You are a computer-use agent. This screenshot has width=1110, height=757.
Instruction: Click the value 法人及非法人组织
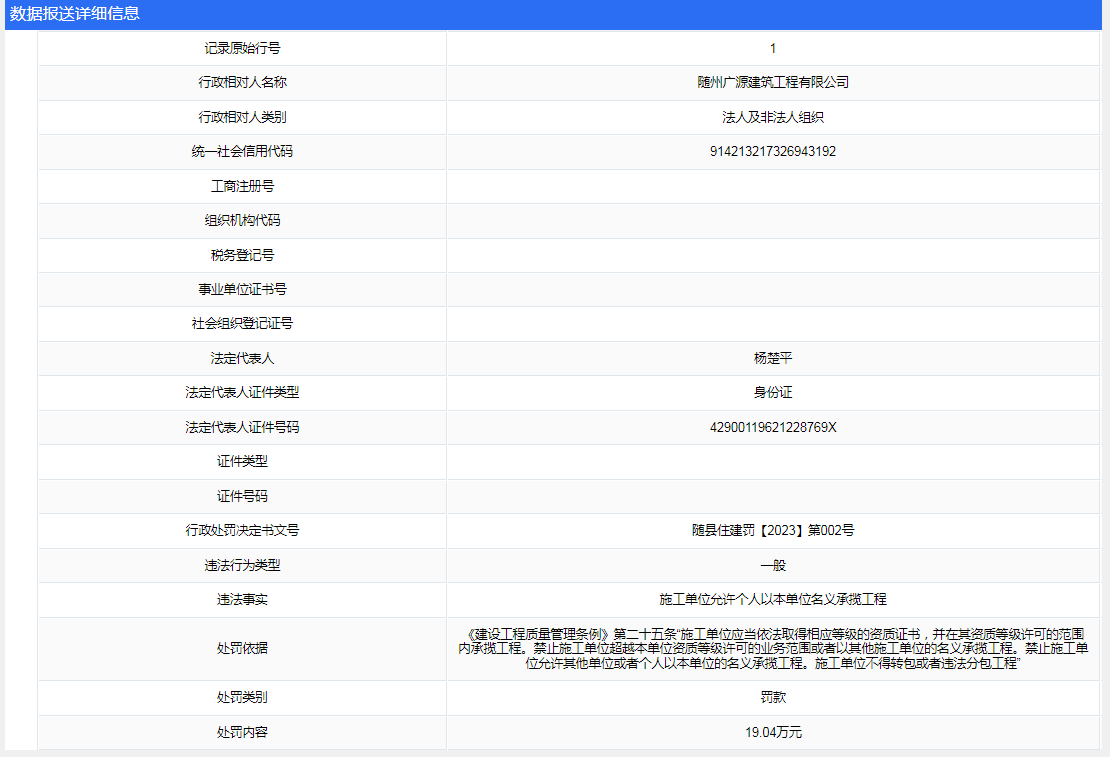[x=772, y=117]
